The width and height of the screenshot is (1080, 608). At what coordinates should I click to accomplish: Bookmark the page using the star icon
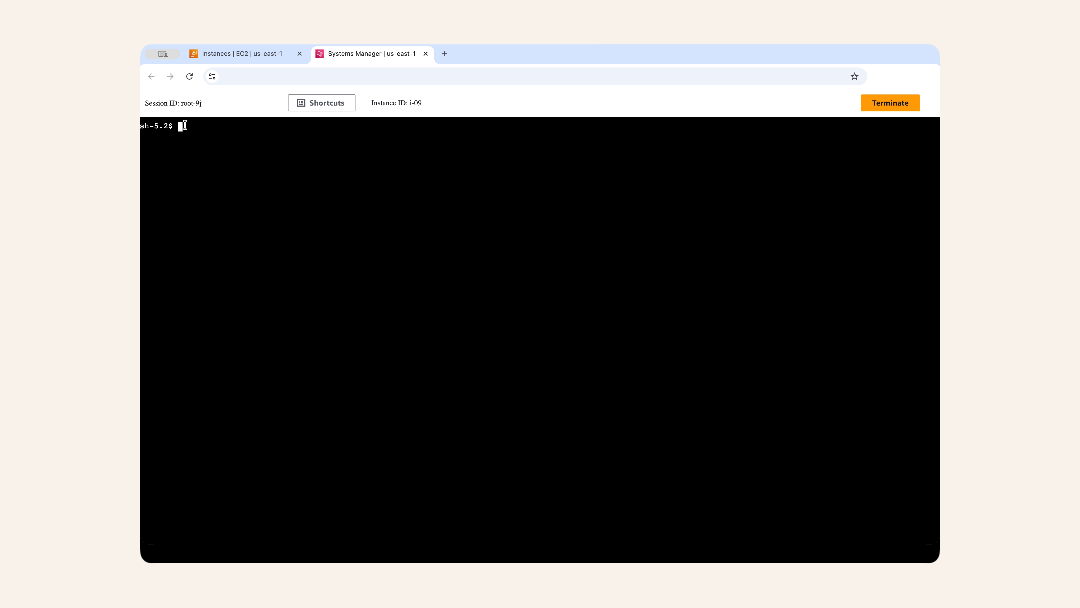point(854,76)
